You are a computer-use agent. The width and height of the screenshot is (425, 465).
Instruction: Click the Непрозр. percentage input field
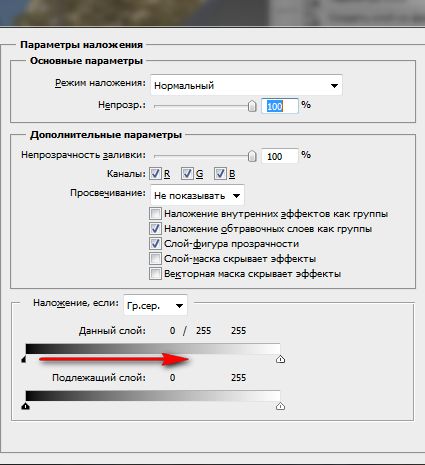(279, 106)
